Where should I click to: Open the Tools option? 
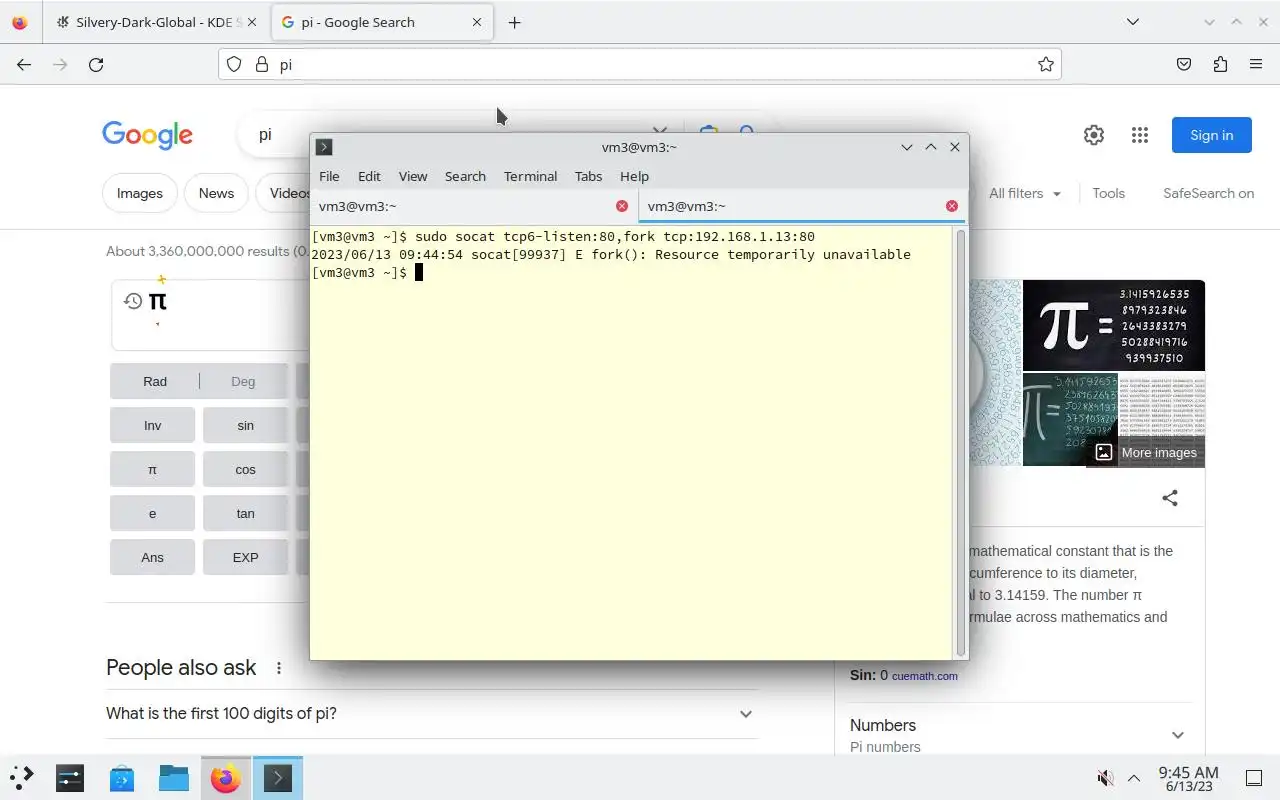click(1108, 193)
